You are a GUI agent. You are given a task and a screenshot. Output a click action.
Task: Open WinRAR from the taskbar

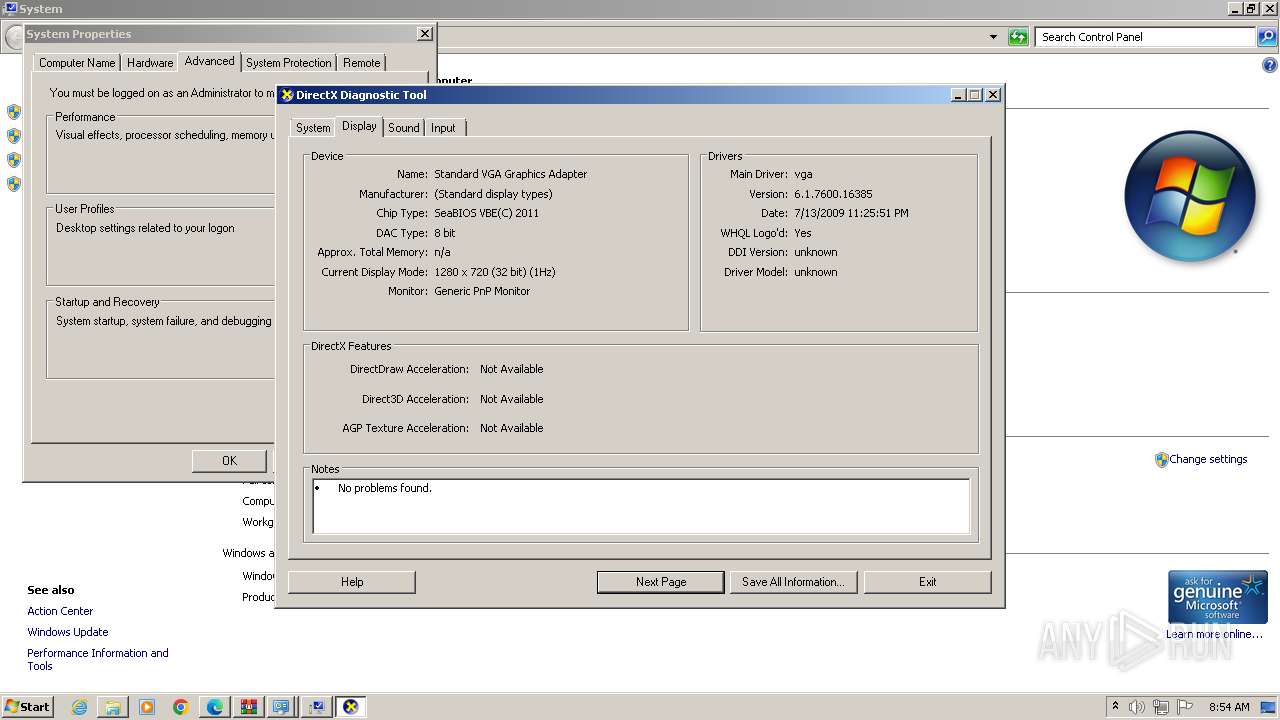click(248, 707)
